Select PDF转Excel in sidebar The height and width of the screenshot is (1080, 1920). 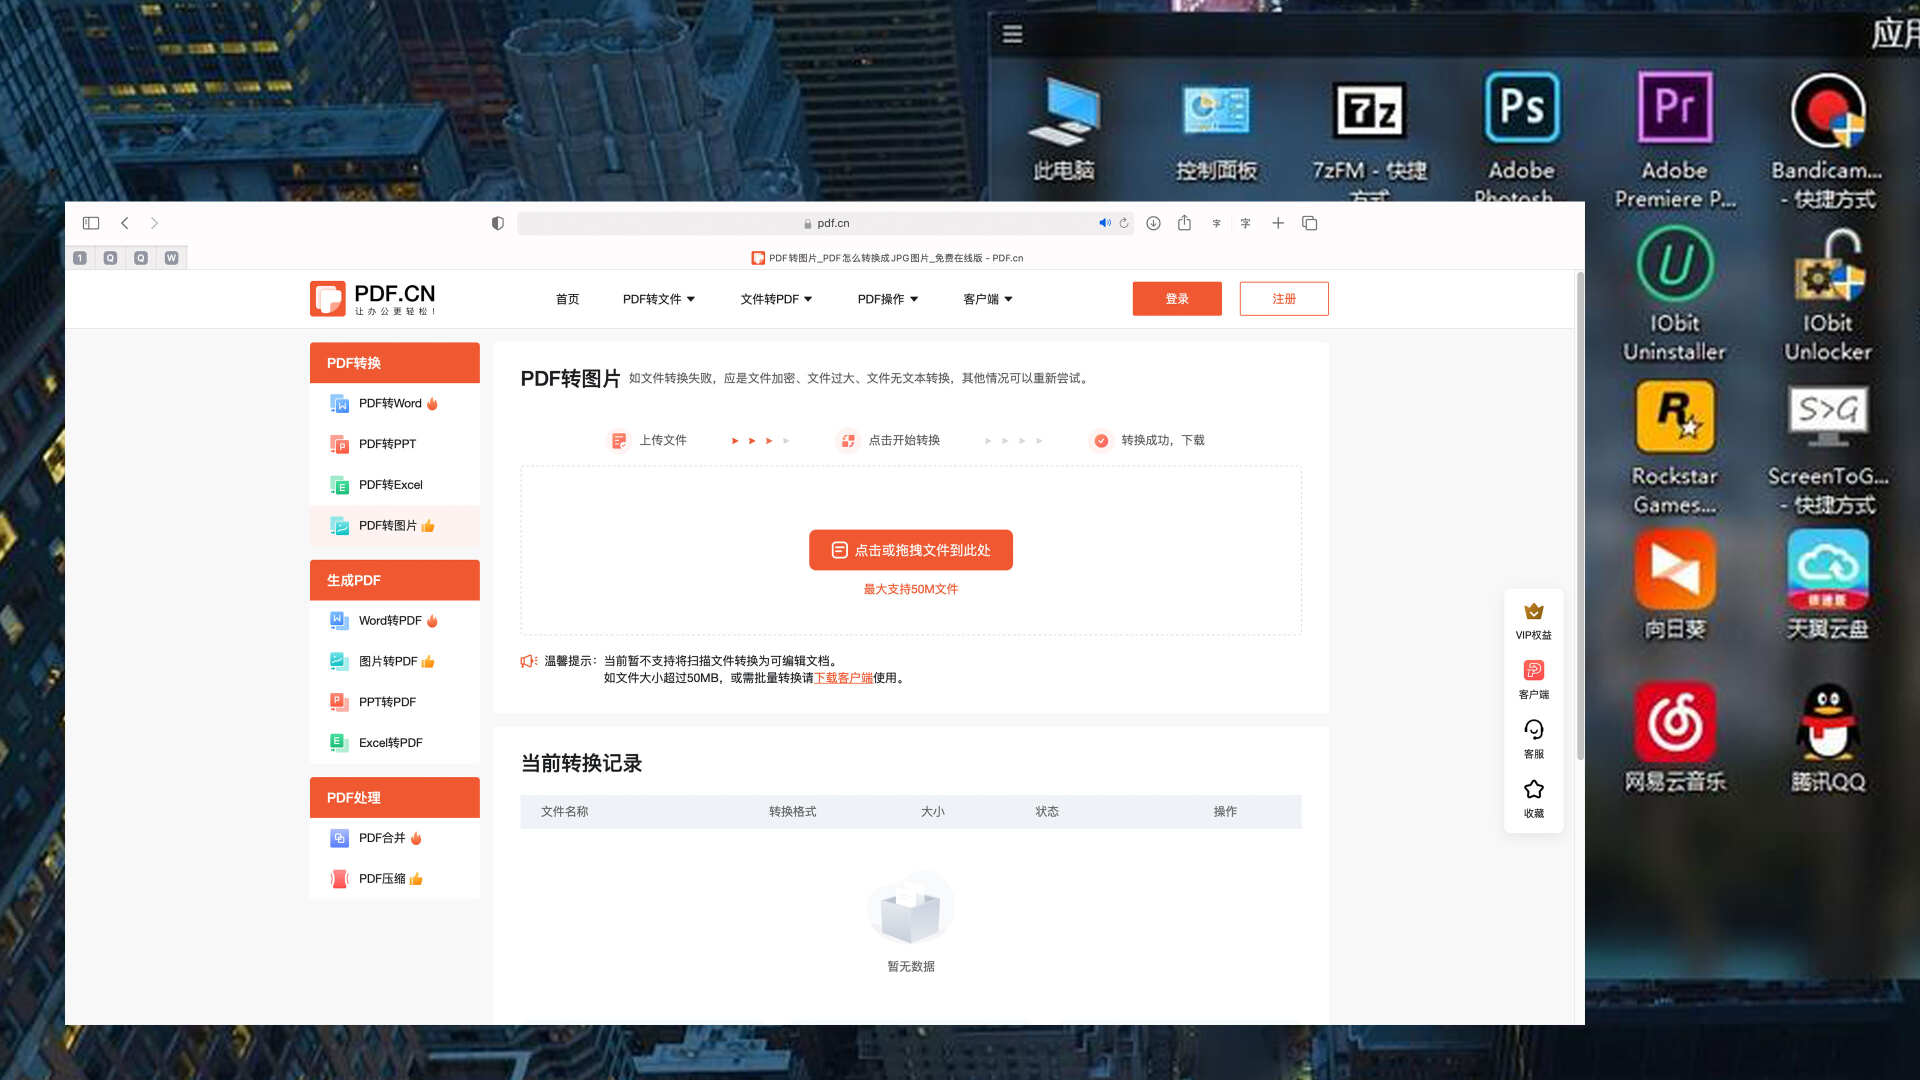tap(395, 485)
